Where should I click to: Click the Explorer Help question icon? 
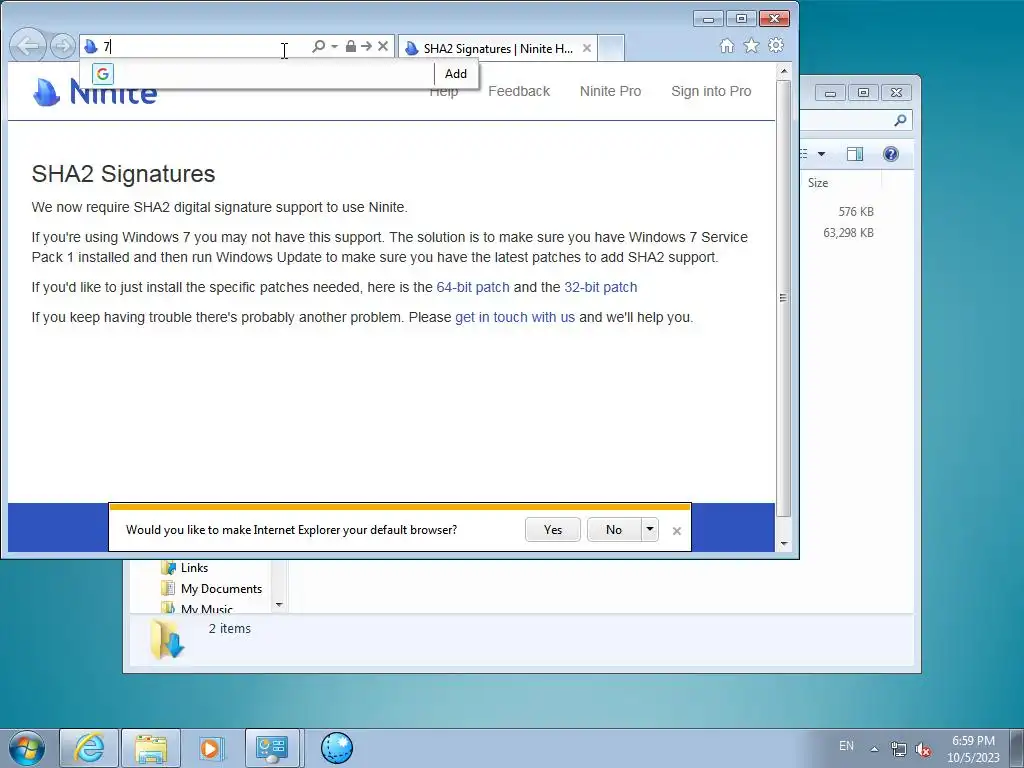coord(891,154)
